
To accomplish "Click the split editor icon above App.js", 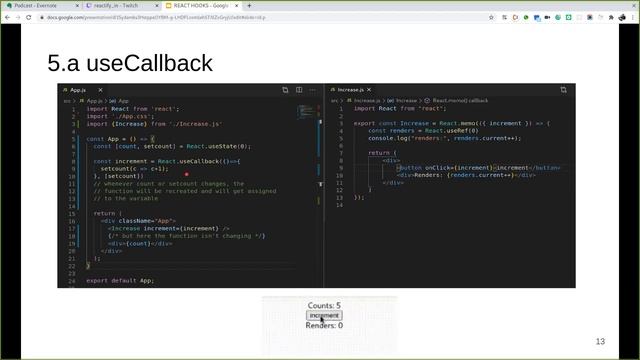I will 299,90.
